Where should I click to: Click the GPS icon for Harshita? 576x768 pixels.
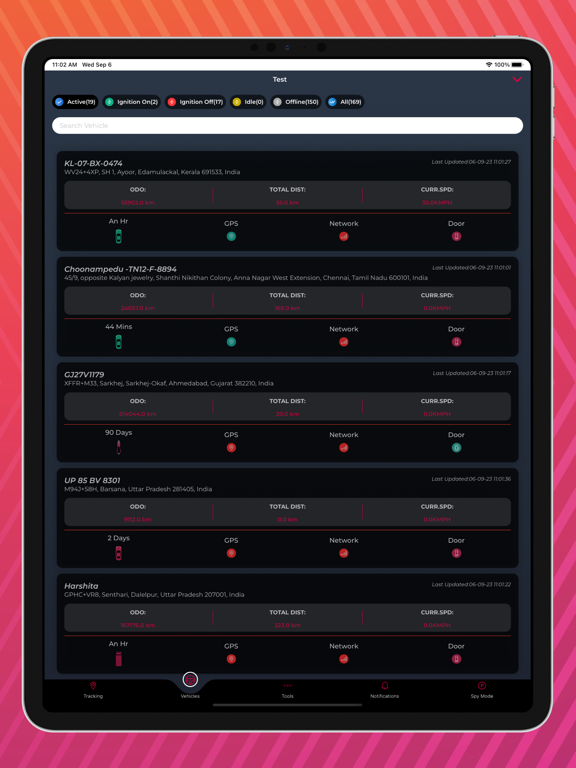click(x=231, y=659)
